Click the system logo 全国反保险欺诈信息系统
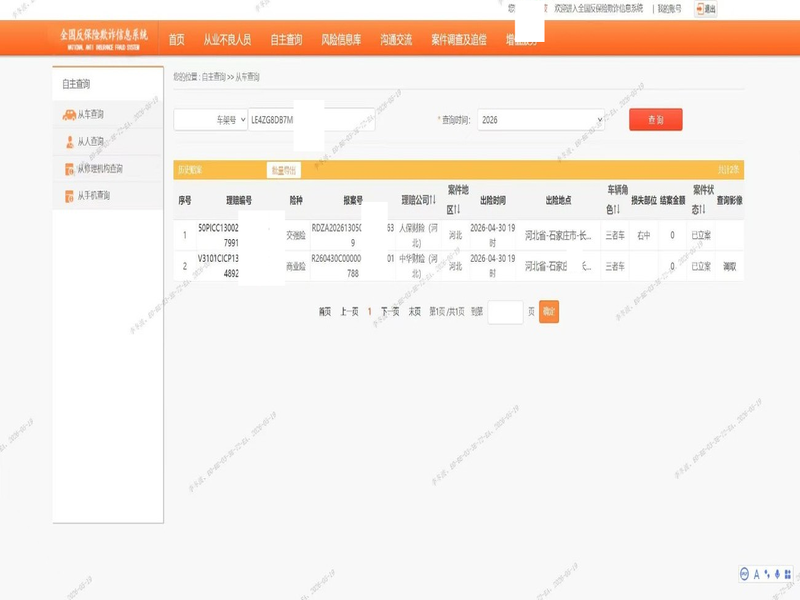The width and height of the screenshot is (800, 600). 104,39
